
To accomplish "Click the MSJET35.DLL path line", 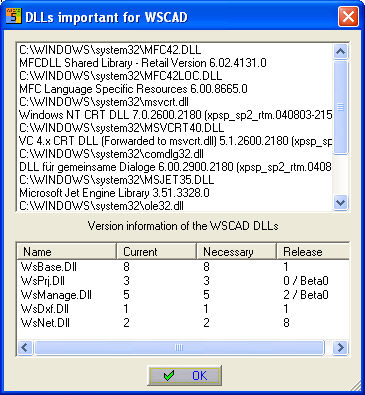I will (116, 180).
